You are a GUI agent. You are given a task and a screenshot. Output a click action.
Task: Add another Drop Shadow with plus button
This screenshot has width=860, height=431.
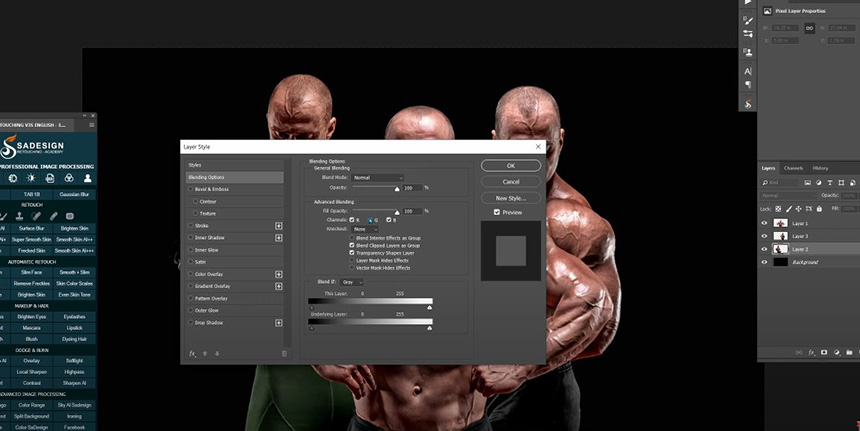[x=279, y=322]
